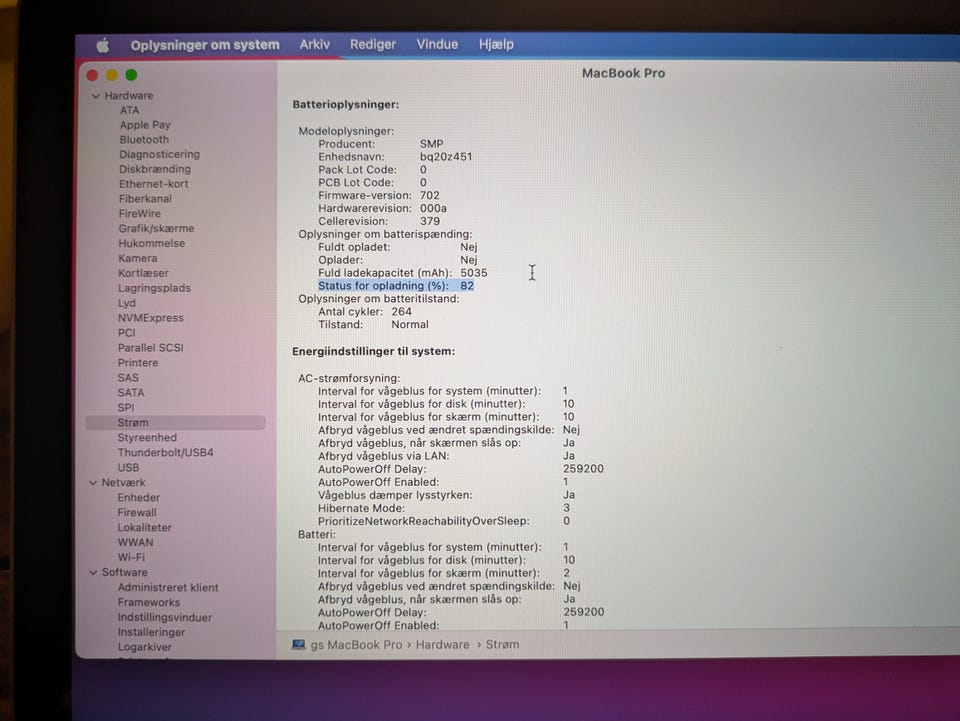Select Hukommelse in the sidebar
The height and width of the screenshot is (721, 960).
[151, 243]
